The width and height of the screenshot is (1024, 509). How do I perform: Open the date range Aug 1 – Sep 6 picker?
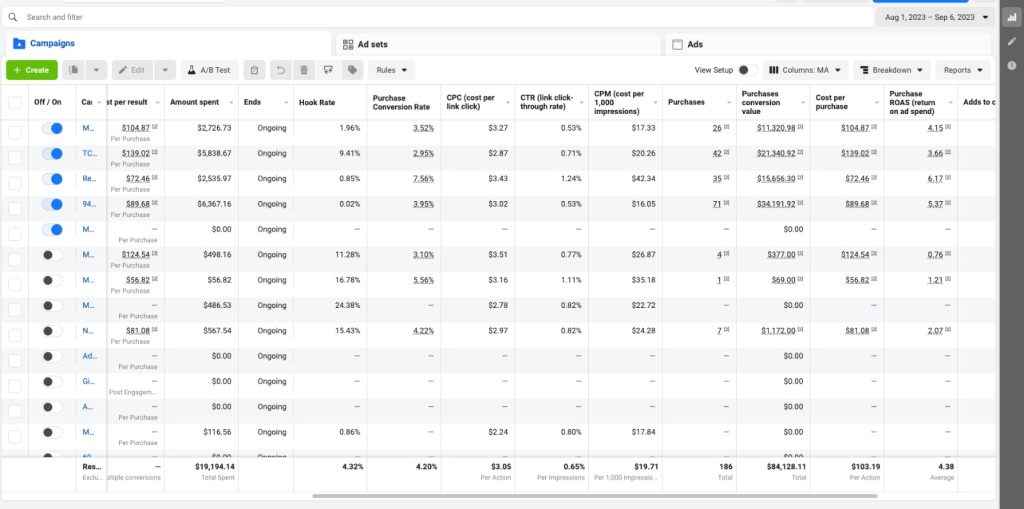(937, 18)
